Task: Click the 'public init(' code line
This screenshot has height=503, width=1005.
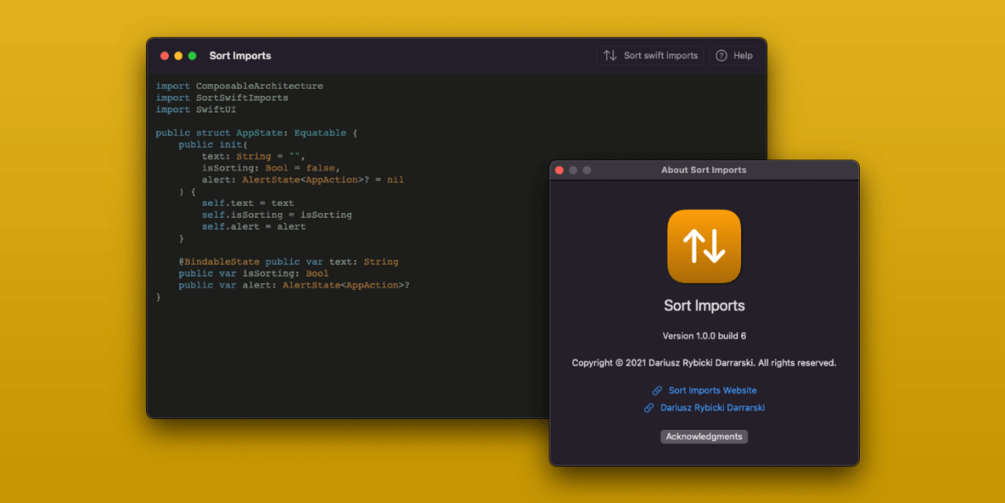Action: point(213,144)
